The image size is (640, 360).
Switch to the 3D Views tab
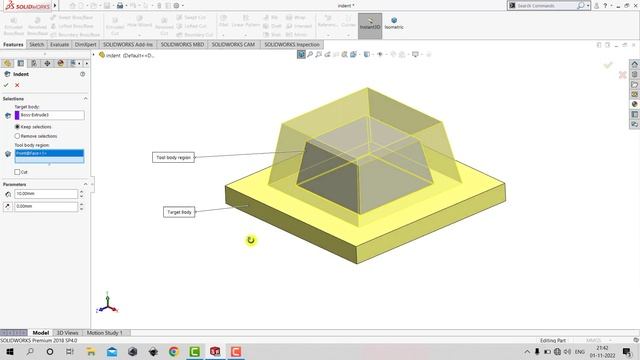(67, 333)
